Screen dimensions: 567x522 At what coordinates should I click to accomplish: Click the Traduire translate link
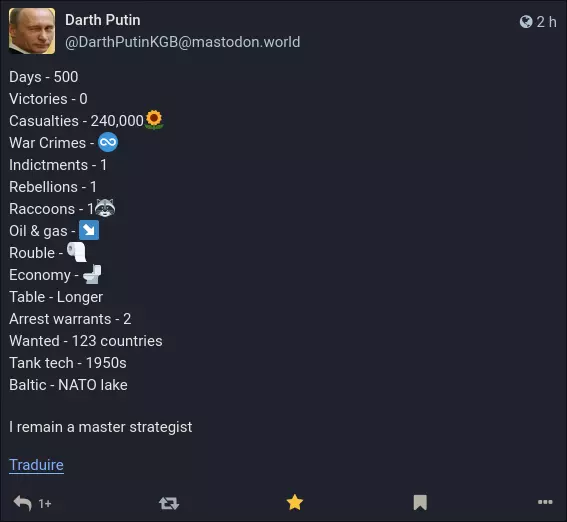click(36, 465)
